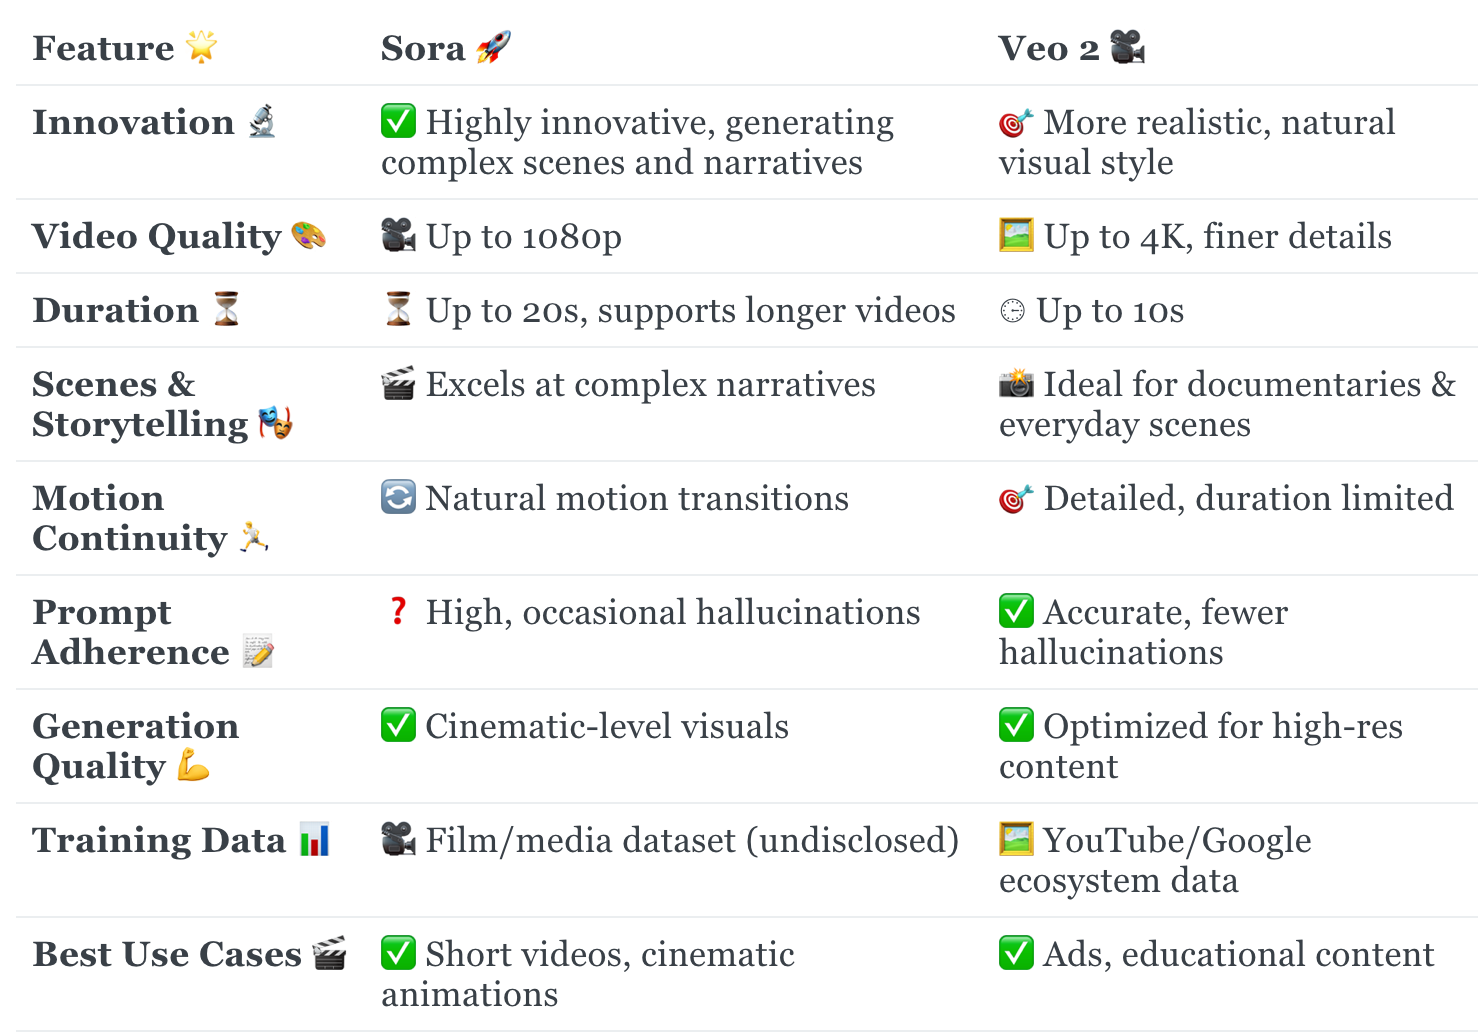The width and height of the screenshot is (1478, 1034).
Task: Click the clapperboard emoji beside Best Use Cases
Action: 329,953
